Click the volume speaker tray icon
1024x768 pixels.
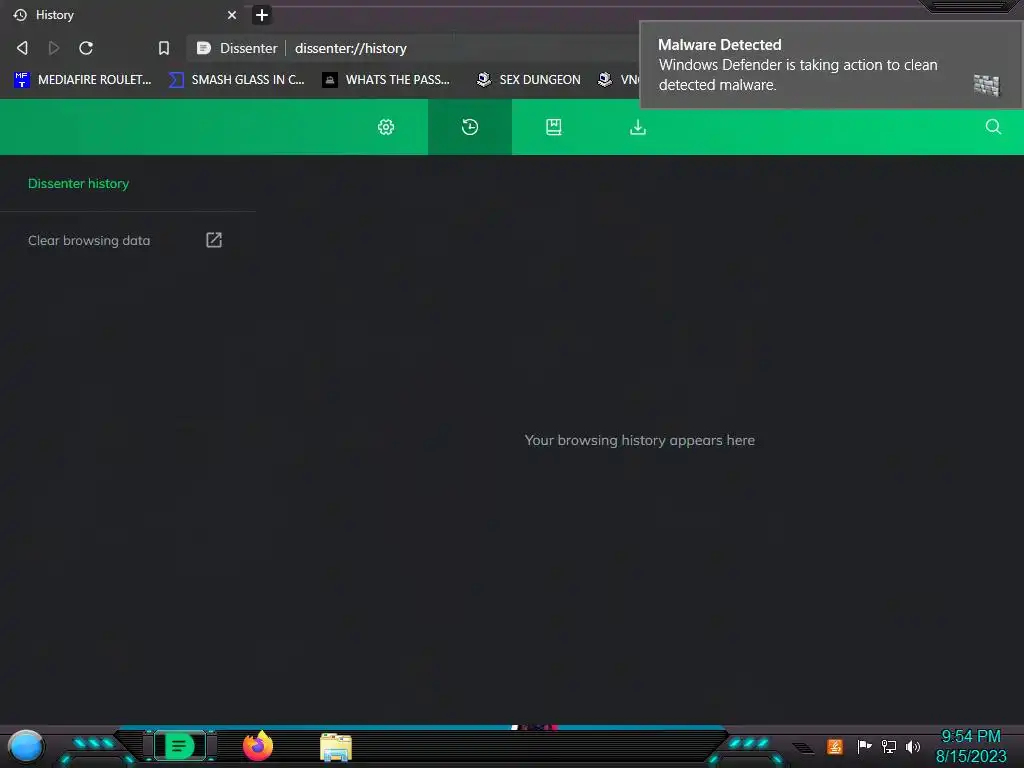[913, 746]
